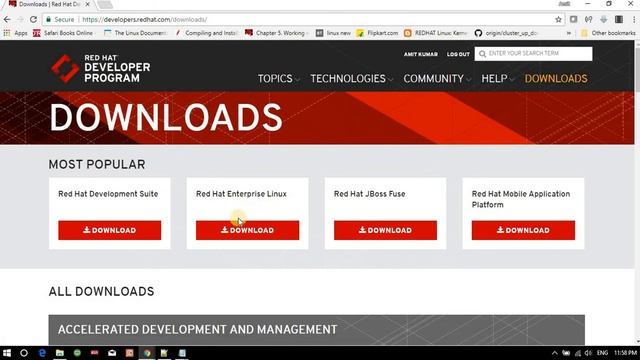The image size is (640, 360).
Task: Click the dark square extension icon
Action: [x=619, y=19]
